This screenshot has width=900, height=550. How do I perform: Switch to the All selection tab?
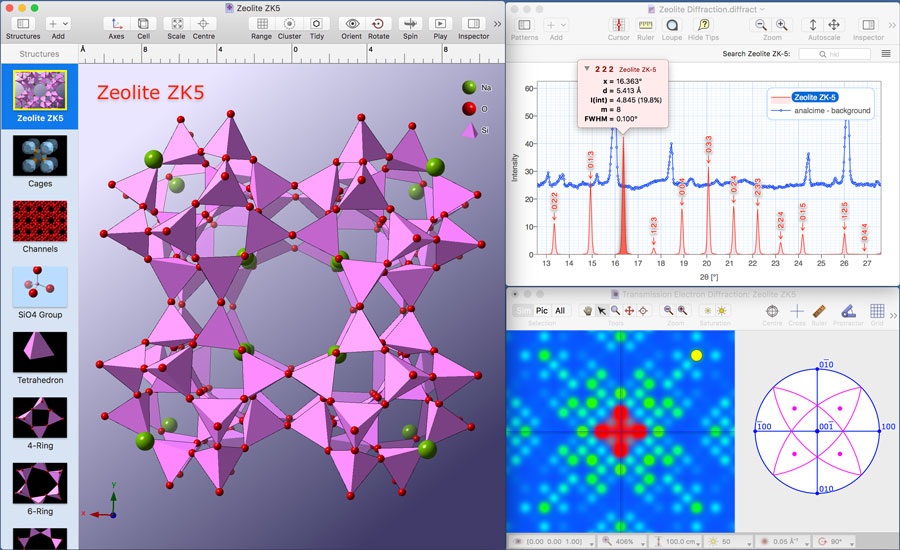(x=560, y=311)
